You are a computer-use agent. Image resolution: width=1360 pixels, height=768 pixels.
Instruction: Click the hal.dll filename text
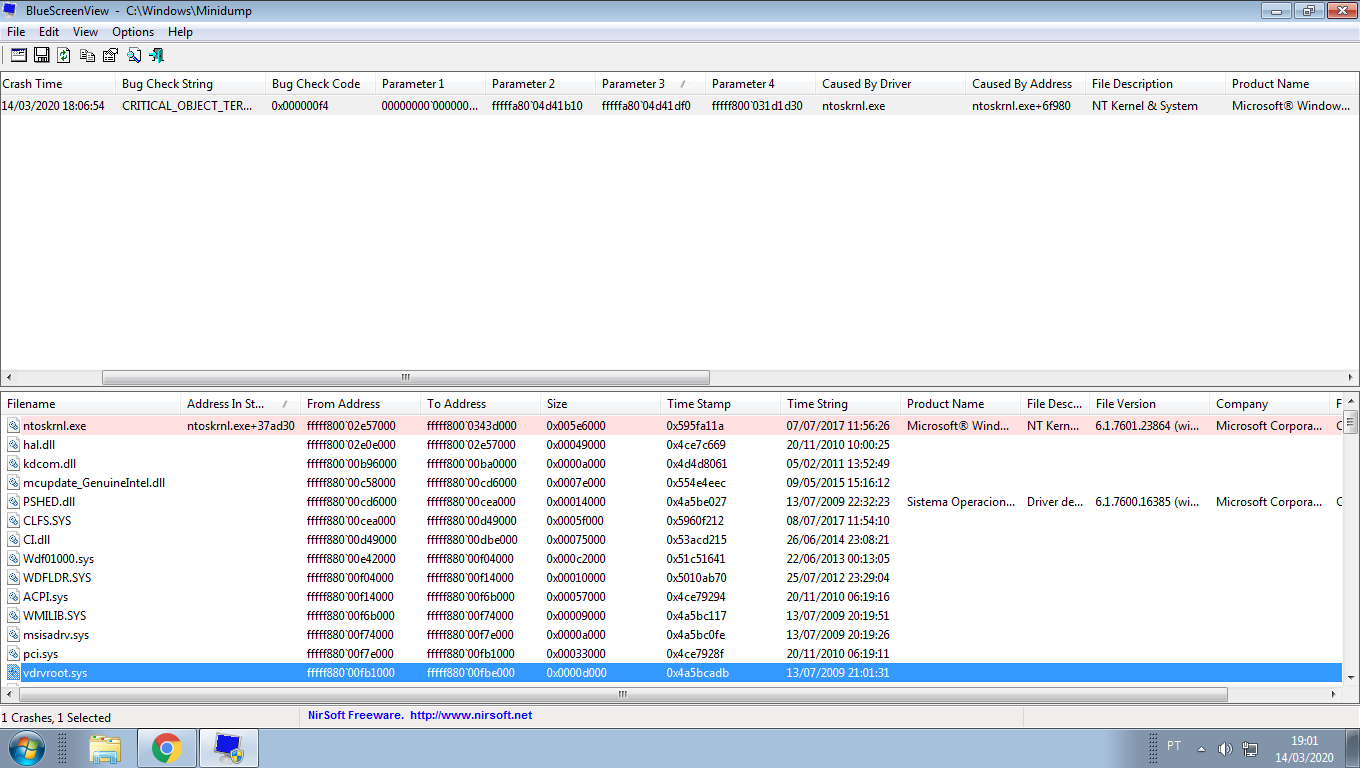pyautogui.click(x=39, y=445)
